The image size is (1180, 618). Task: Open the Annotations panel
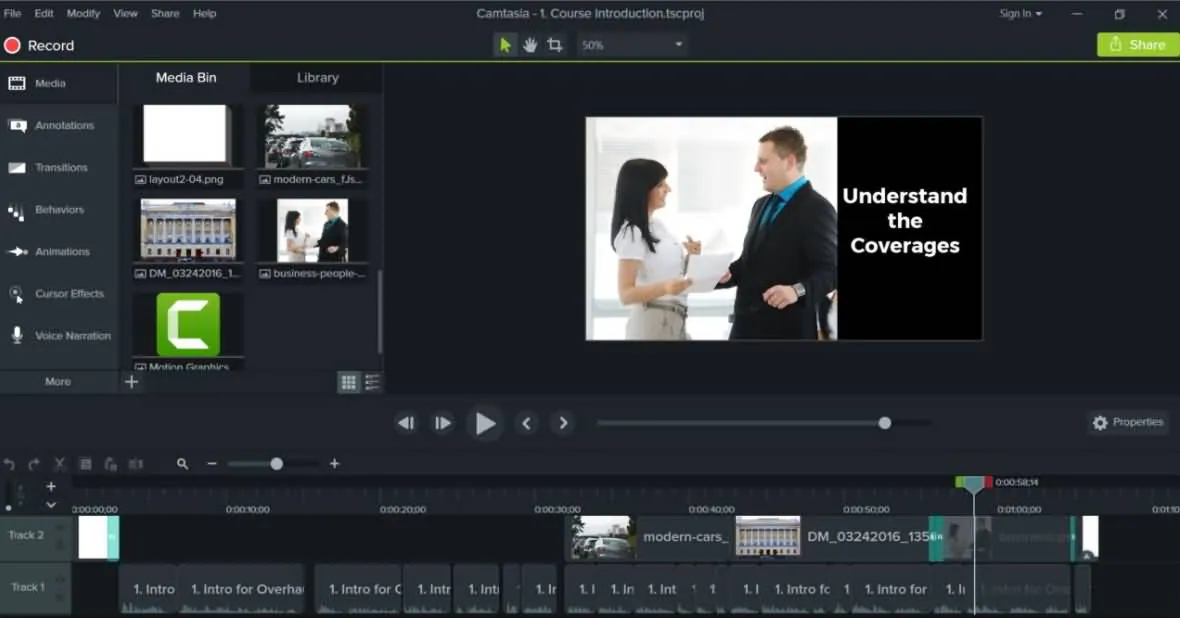click(59, 126)
